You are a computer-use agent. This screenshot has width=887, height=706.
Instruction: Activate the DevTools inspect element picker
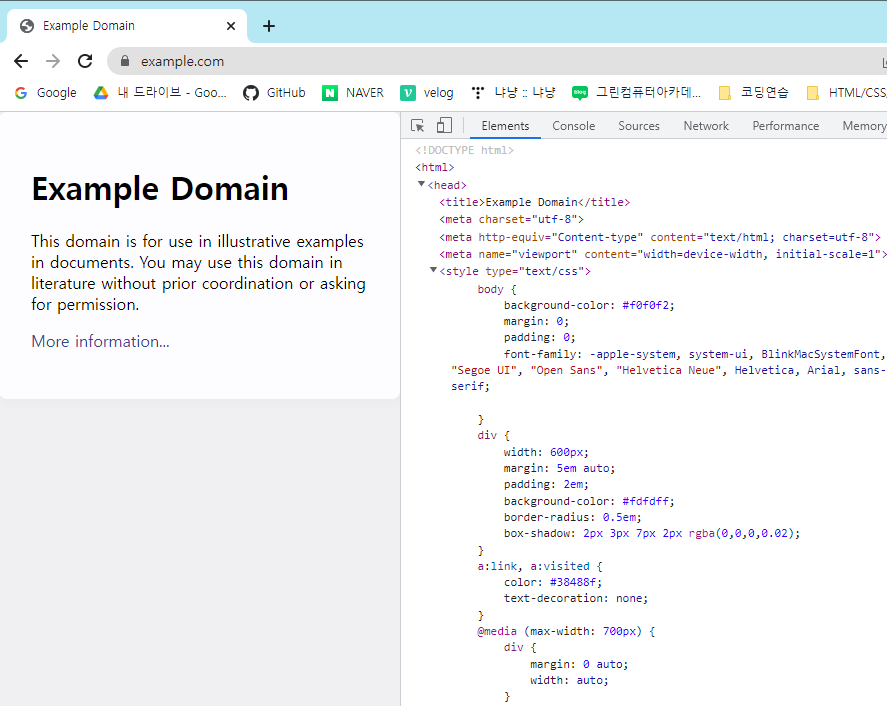tap(417, 126)
